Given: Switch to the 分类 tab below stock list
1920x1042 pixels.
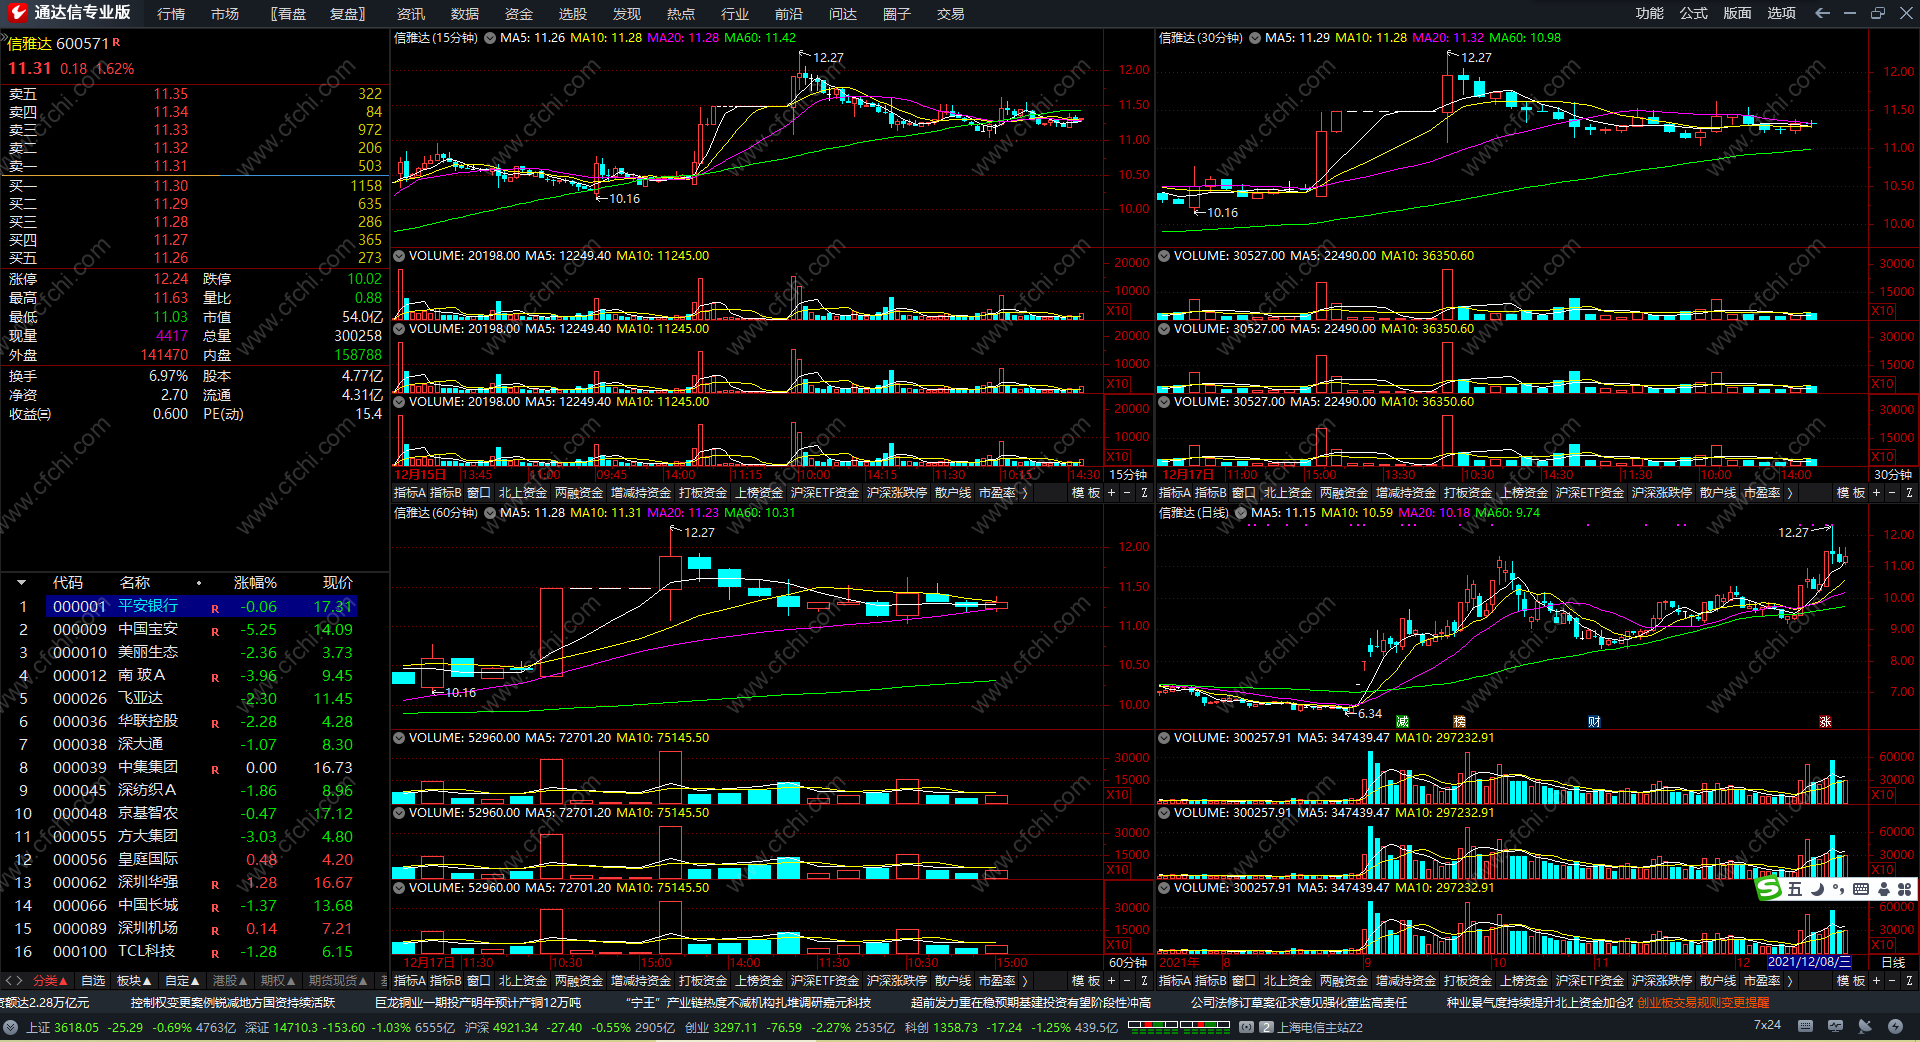Looking at the screenshot, I should [51, 981].
